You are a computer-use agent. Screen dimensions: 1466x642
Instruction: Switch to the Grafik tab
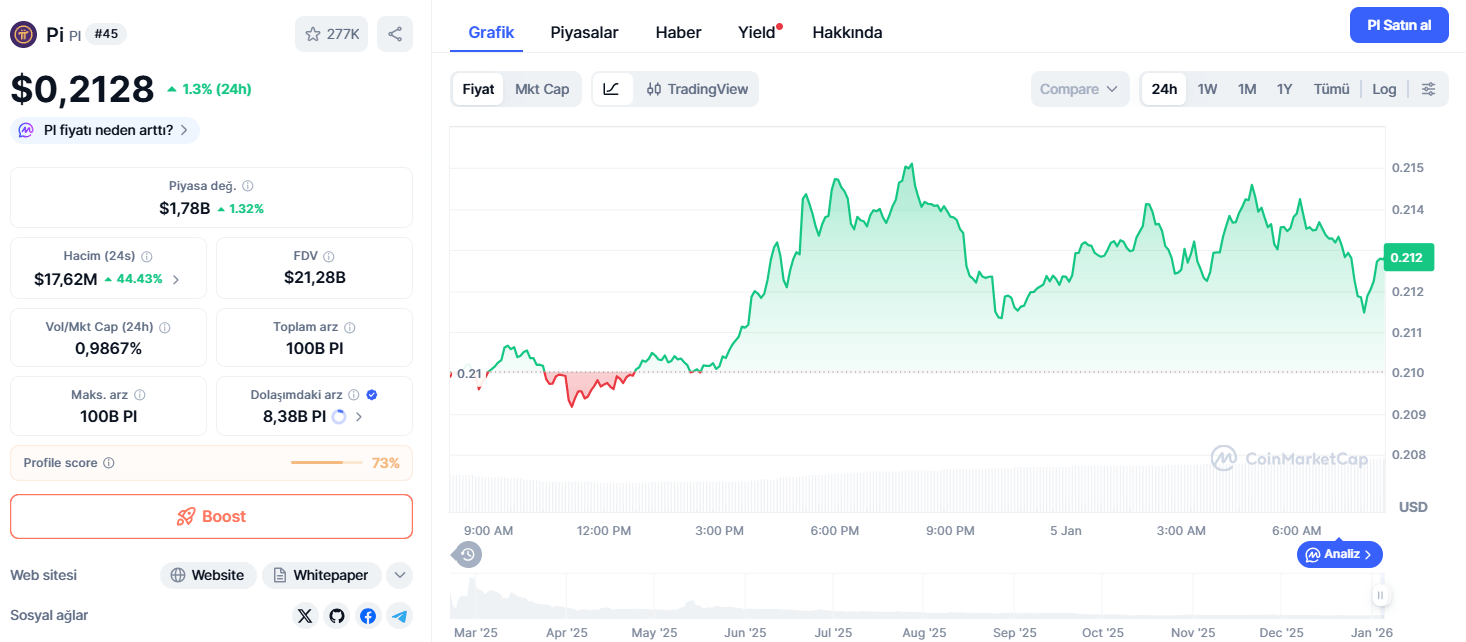click(x=491, y=32)
